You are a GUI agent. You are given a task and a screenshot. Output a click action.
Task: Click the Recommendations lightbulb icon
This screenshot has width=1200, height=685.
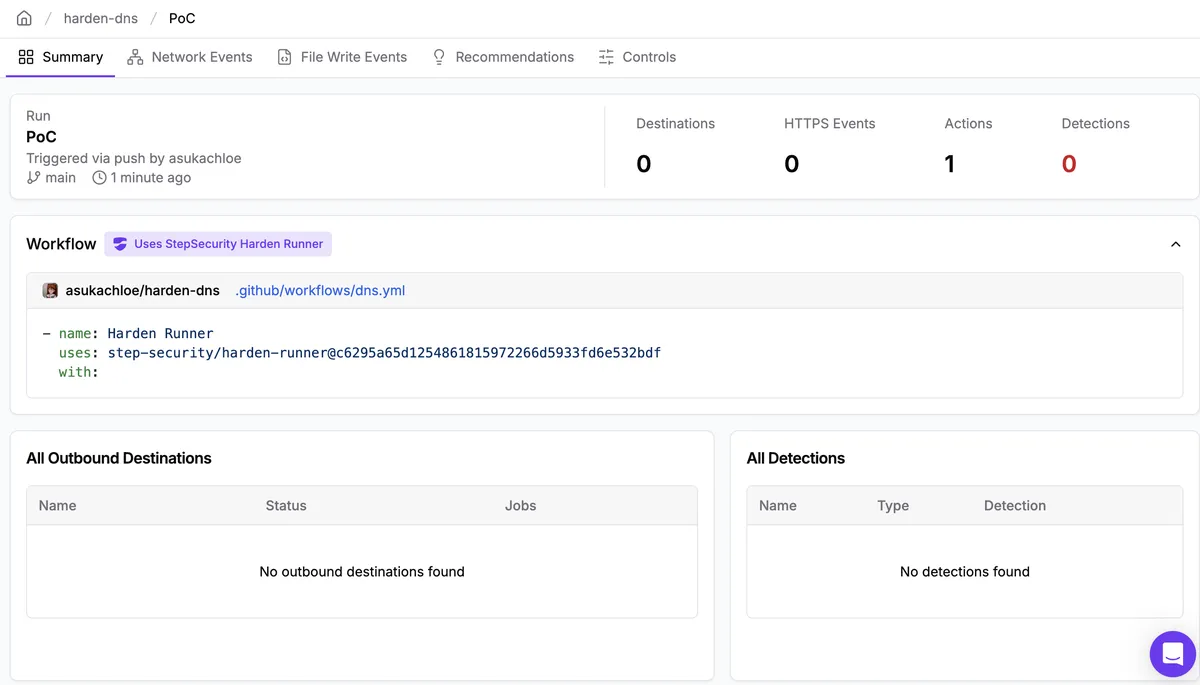(x=439, y=57)
